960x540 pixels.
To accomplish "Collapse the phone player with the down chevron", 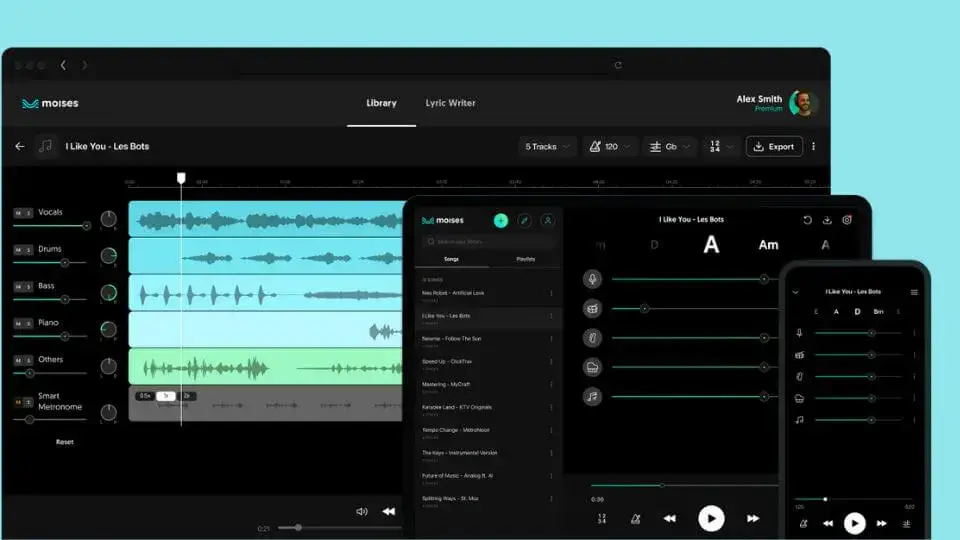I will [x=795, y=292].
